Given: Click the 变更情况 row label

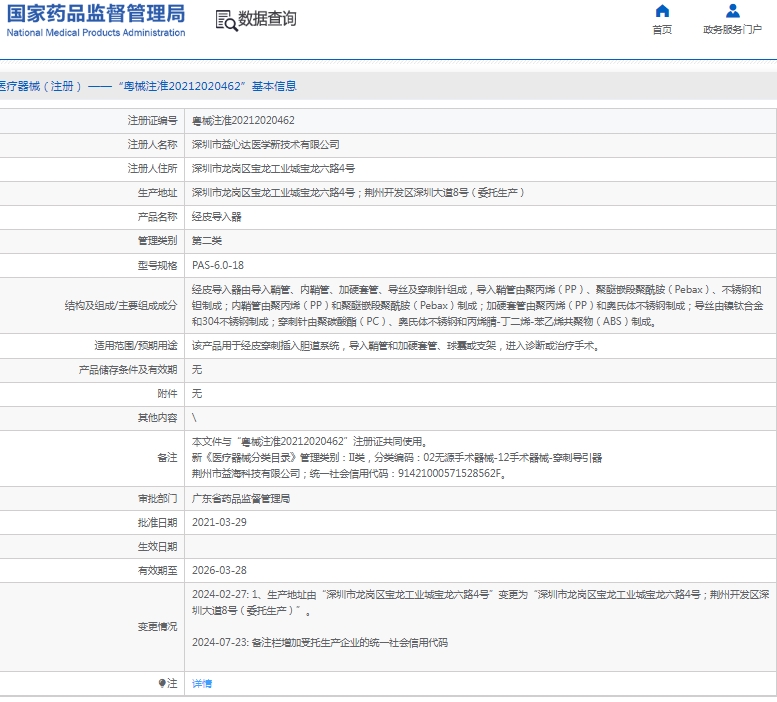Looking at the screenshot, I should click(x=157, y=627).
